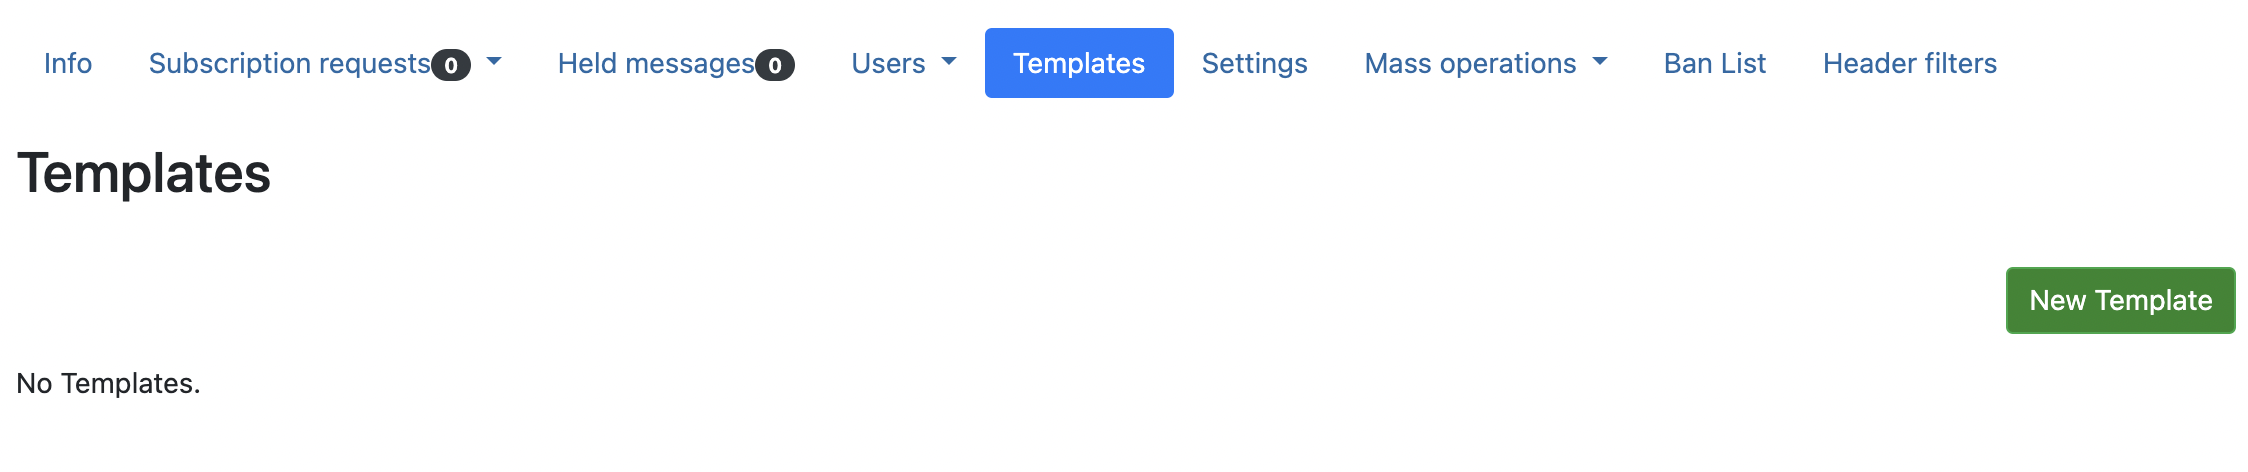Open the Info tab
Viewport: 2248px width, 472px height.
pos(68,63)
